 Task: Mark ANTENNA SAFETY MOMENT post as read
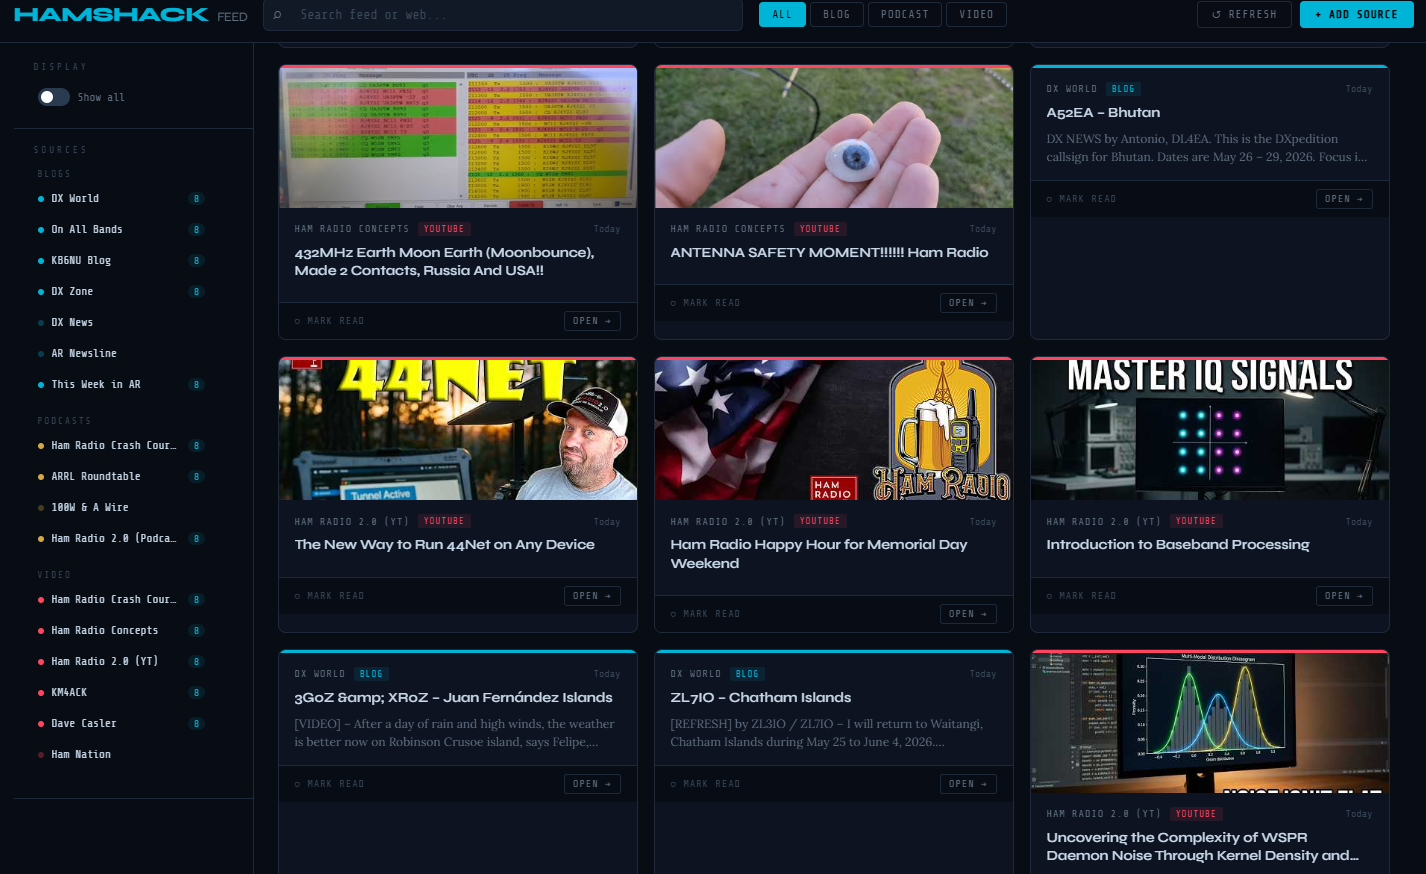point(706,303)
